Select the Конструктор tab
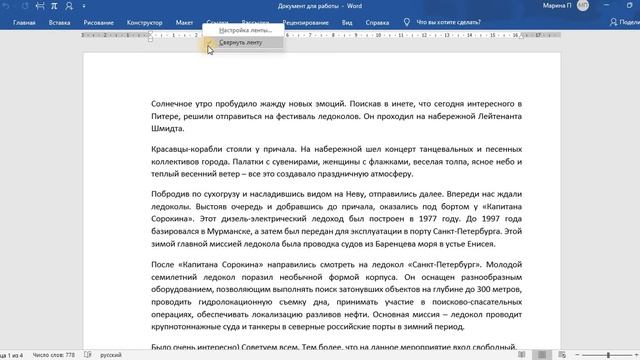 pos(144,22)
